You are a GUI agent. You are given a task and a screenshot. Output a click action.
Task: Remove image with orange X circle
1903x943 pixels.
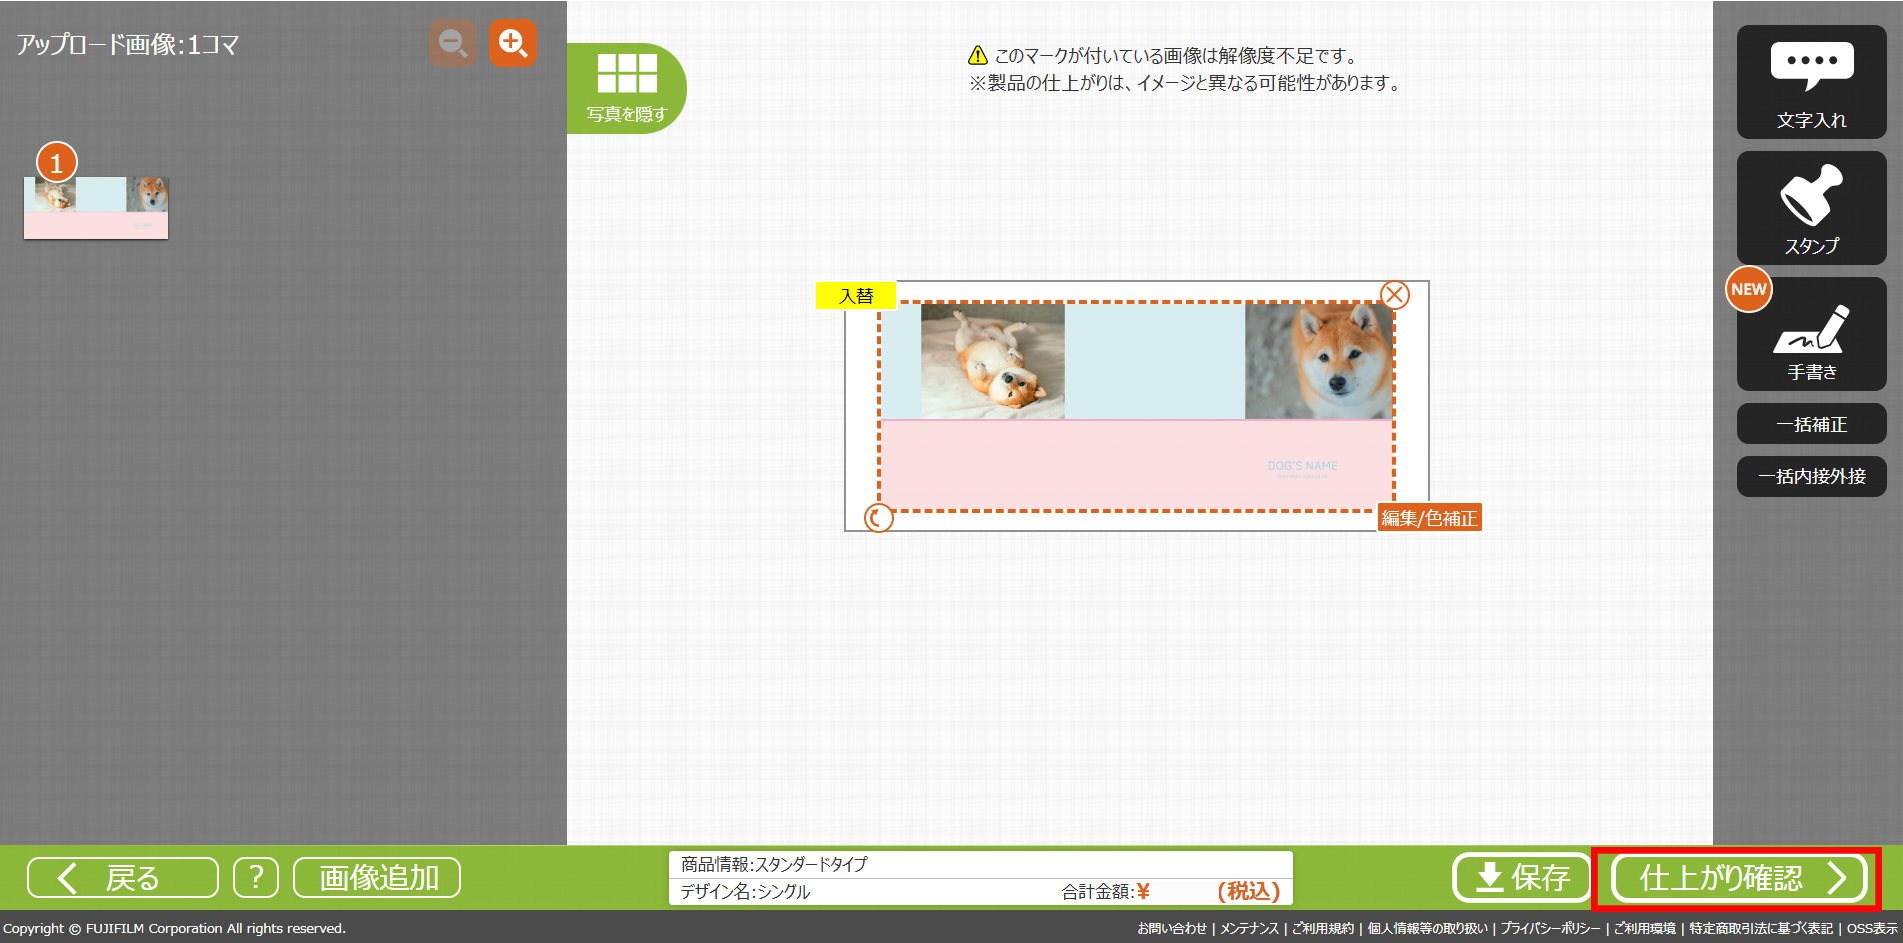(x=1395, y=295)
